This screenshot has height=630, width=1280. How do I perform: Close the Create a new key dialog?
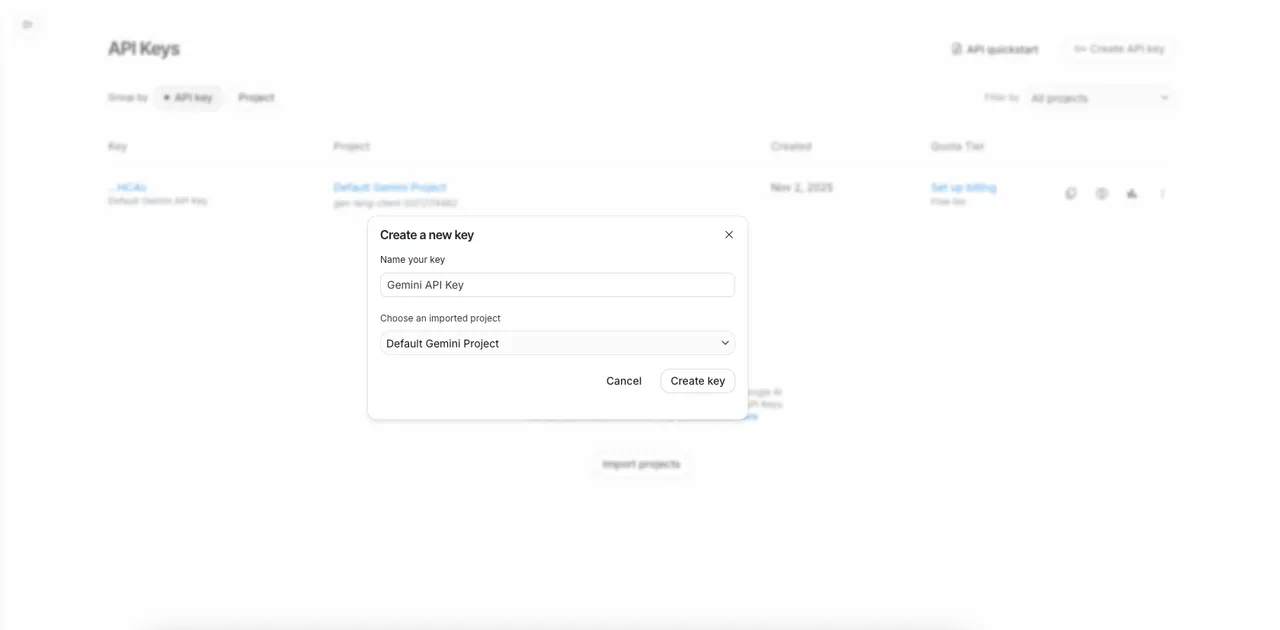coord(729,235)
